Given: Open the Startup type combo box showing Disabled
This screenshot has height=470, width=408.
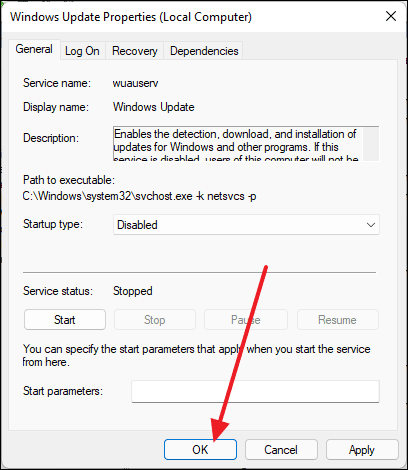Looking at the screenshot, I should [246, 225].
